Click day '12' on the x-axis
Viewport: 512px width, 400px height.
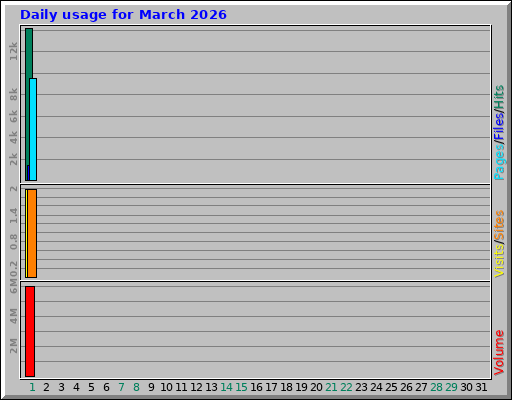coord(196,387)
